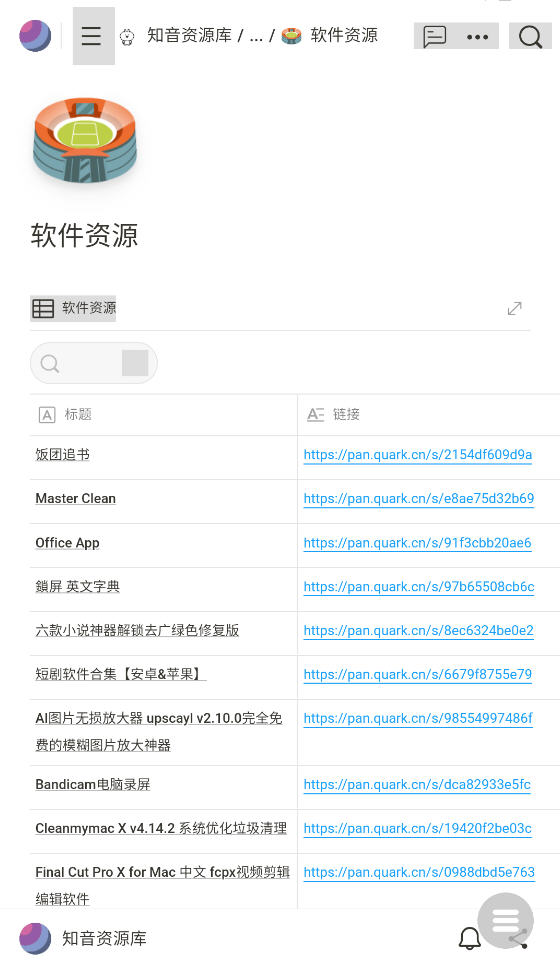The height and width of the screenshot is (975, 560).
Task: Click the 链接 column header
Action: tap(346, 414)
